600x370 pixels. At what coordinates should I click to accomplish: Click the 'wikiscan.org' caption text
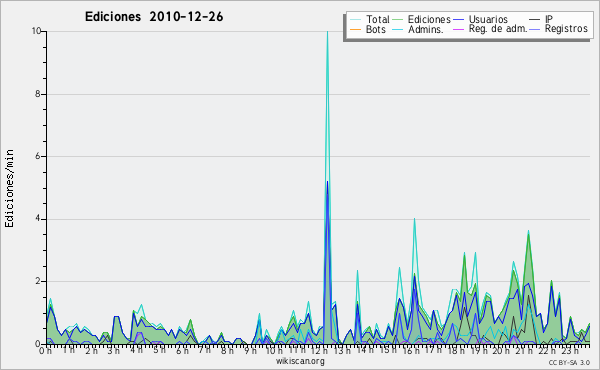pyautogui.click(x=300, y=361)
